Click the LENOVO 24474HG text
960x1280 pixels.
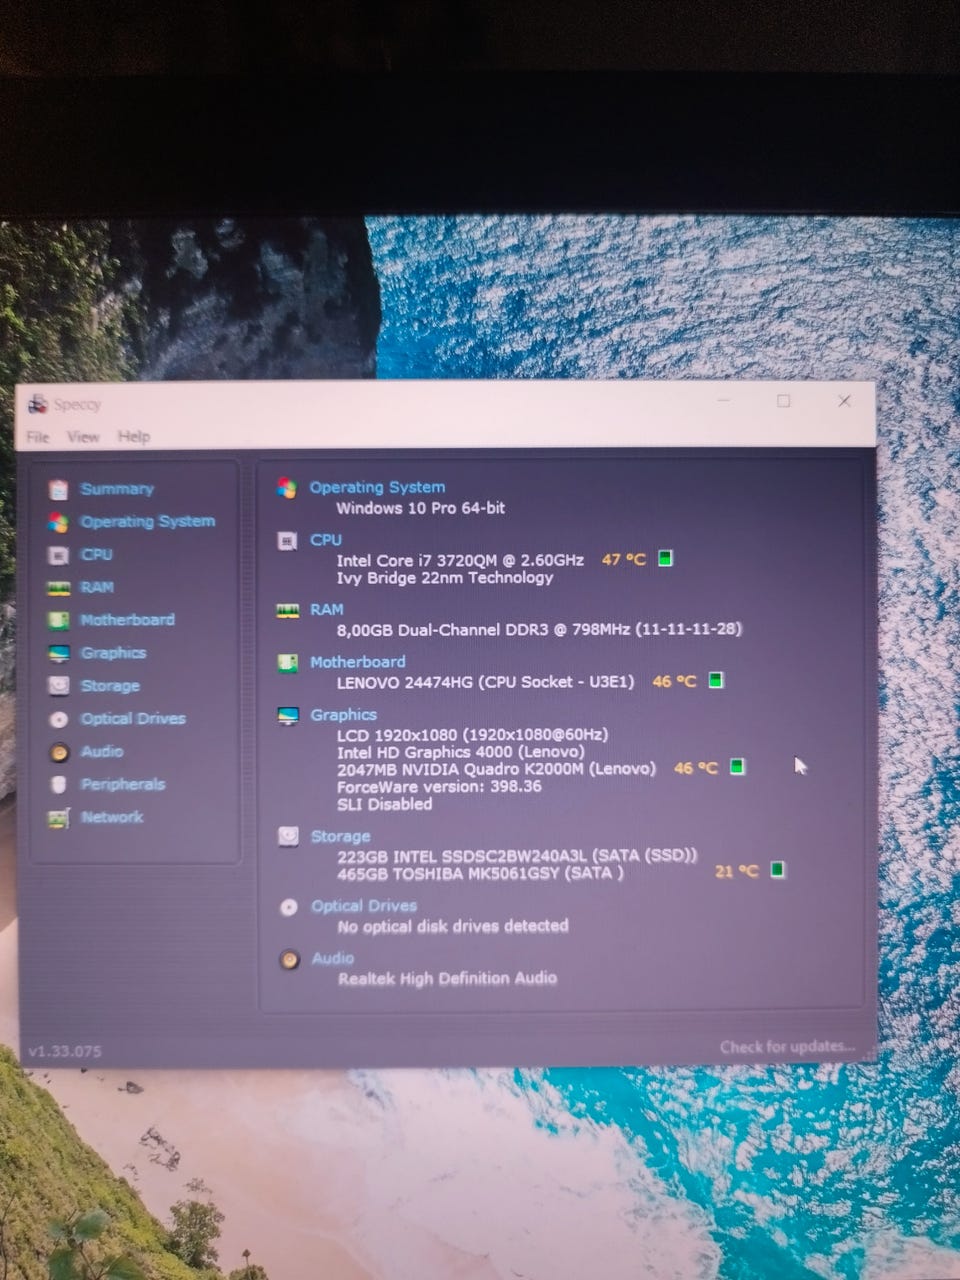486,682
